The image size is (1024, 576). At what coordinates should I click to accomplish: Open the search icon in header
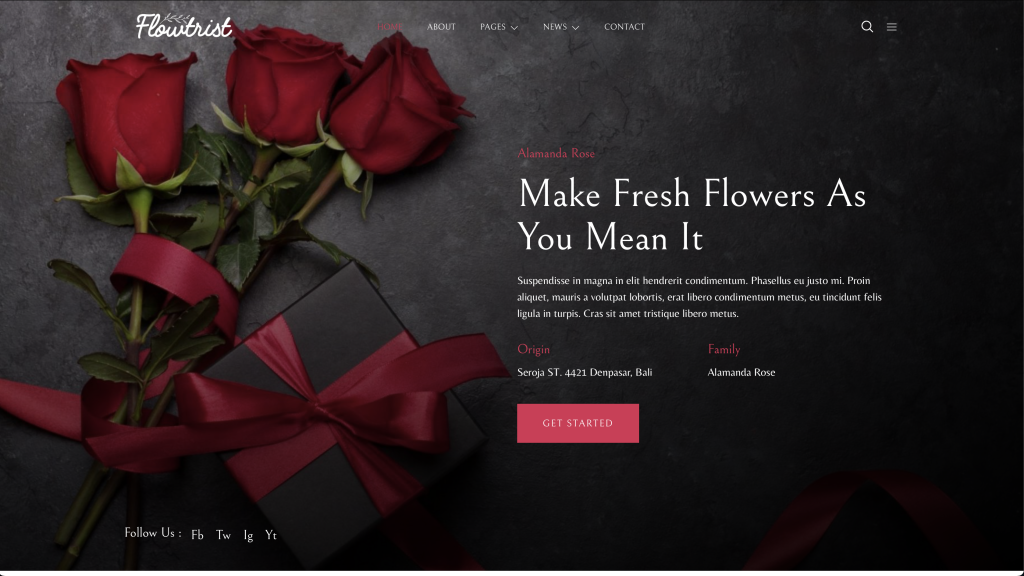(x=867, y=27)
